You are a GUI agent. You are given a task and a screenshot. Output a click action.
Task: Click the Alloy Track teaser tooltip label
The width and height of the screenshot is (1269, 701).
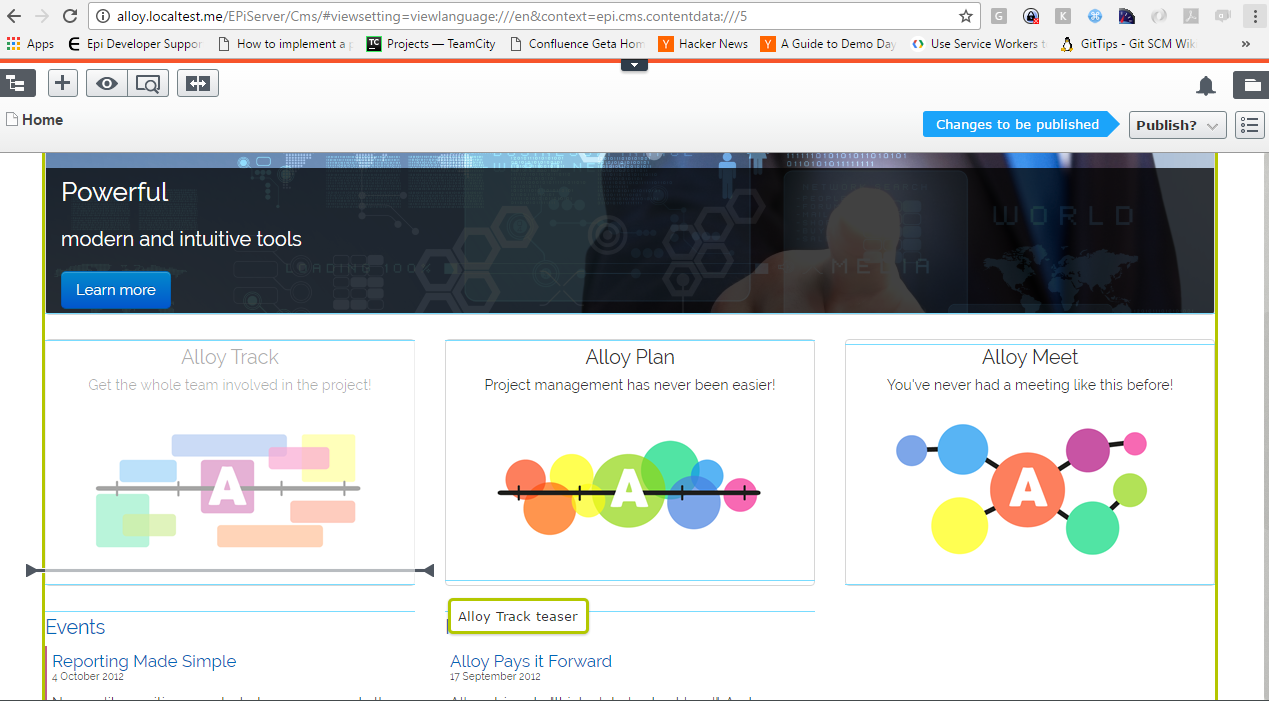coord(518,616)
